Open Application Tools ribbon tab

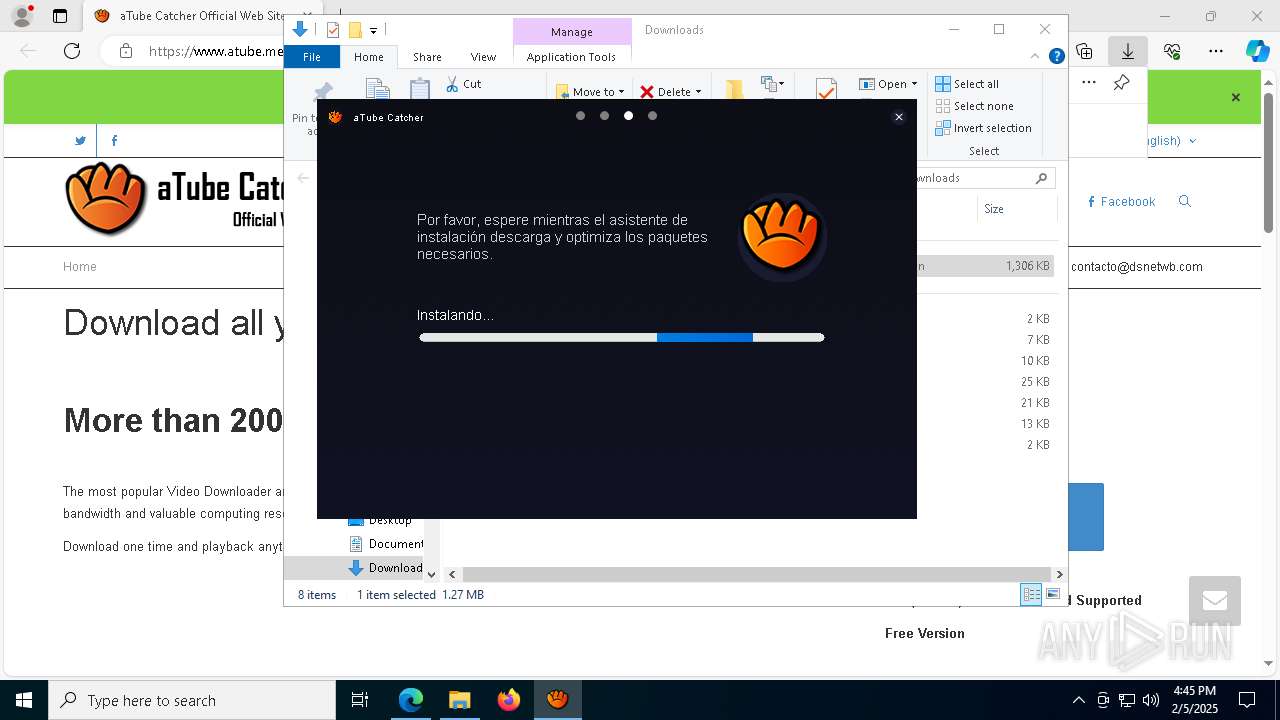571,57
